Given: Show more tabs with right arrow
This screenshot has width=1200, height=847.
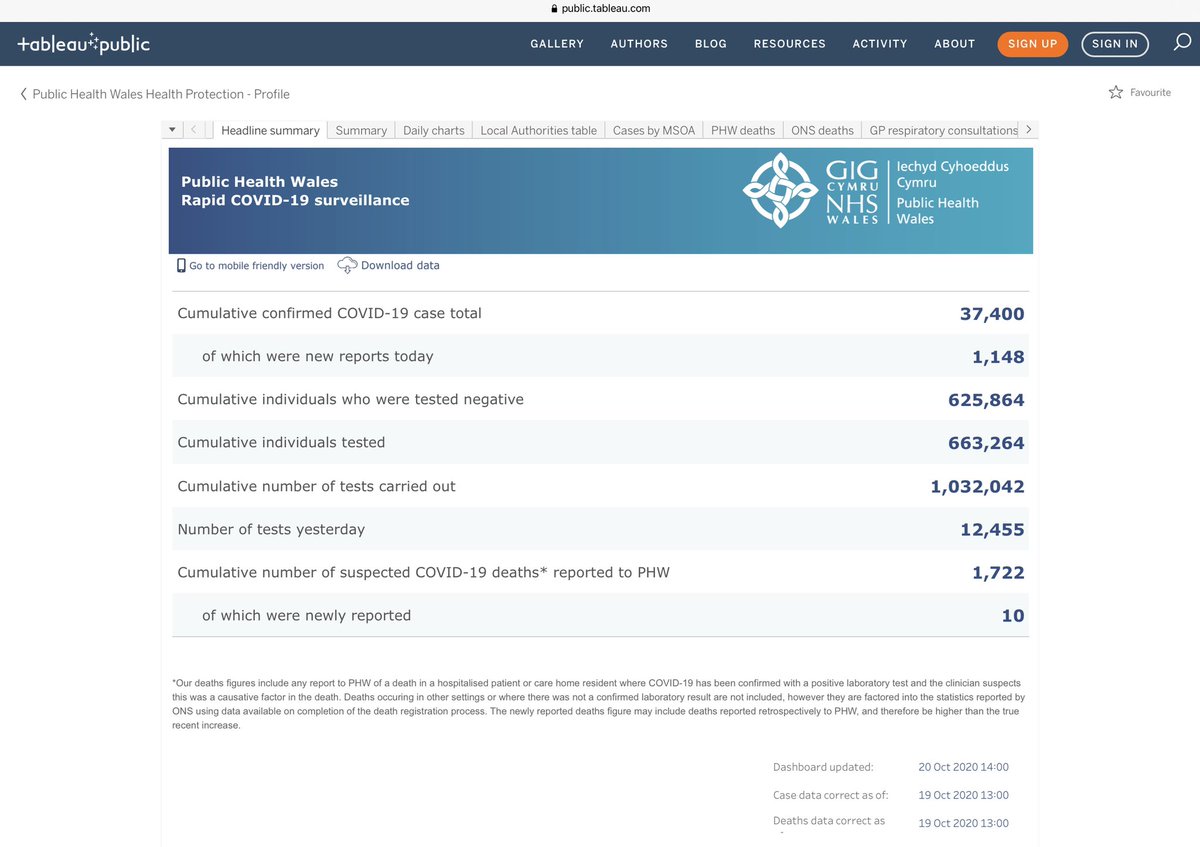Looking at the screenshot, I should point(1029,130).
